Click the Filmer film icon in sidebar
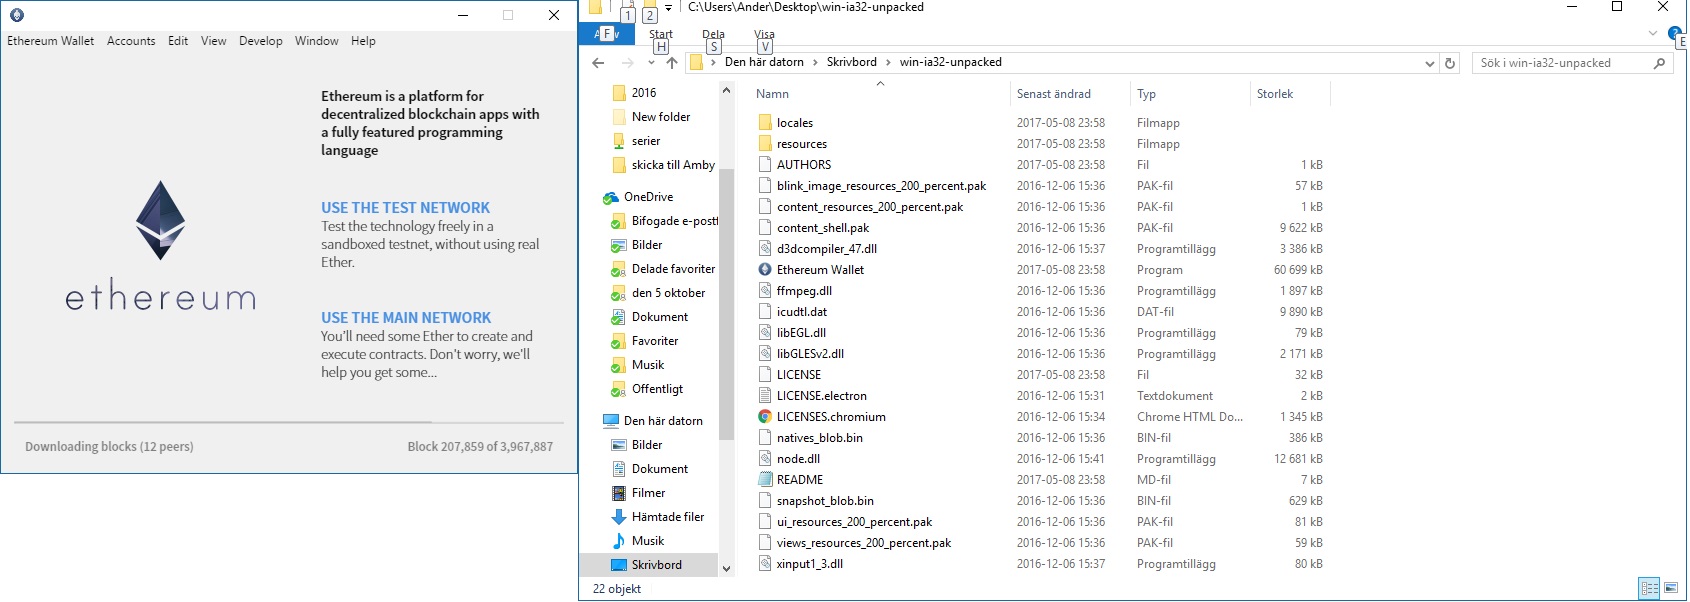 coord(619,493)
